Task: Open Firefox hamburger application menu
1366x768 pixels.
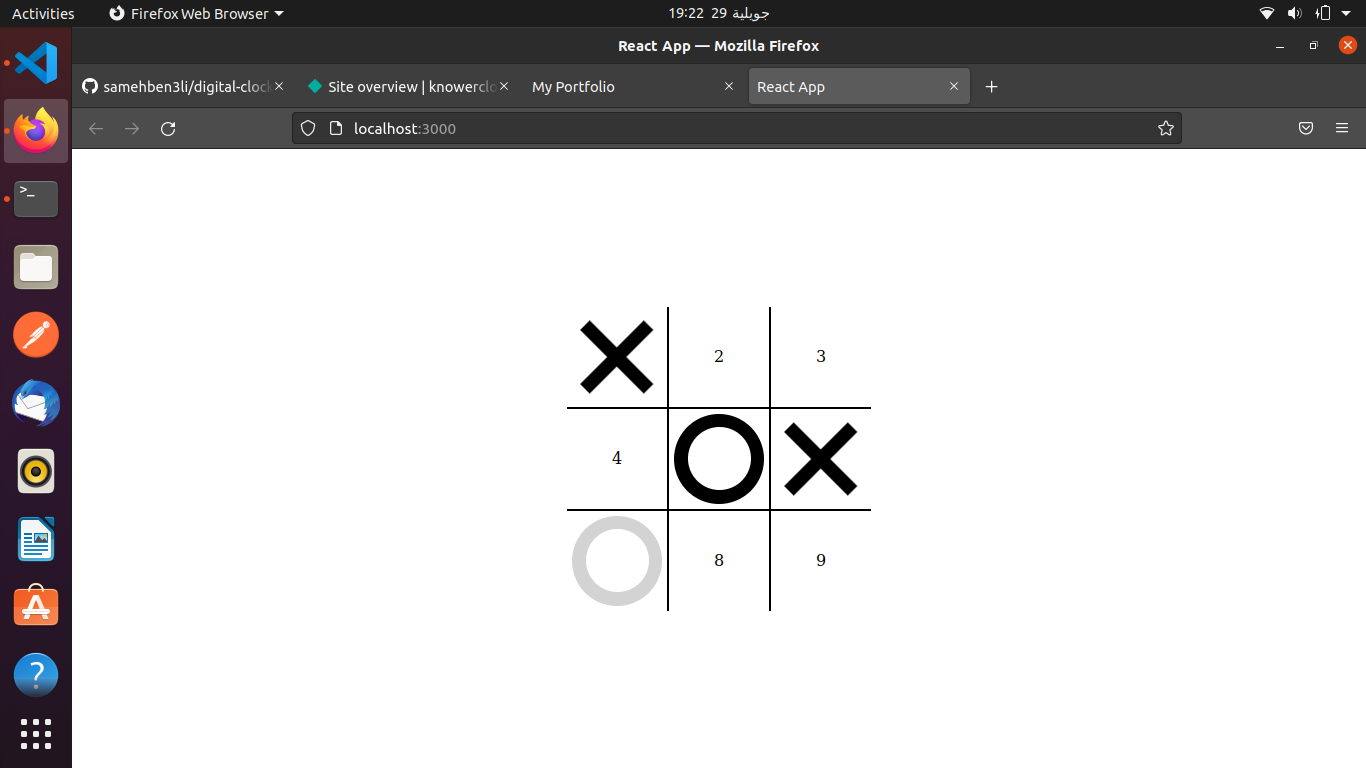Action: pos(1342,128)
